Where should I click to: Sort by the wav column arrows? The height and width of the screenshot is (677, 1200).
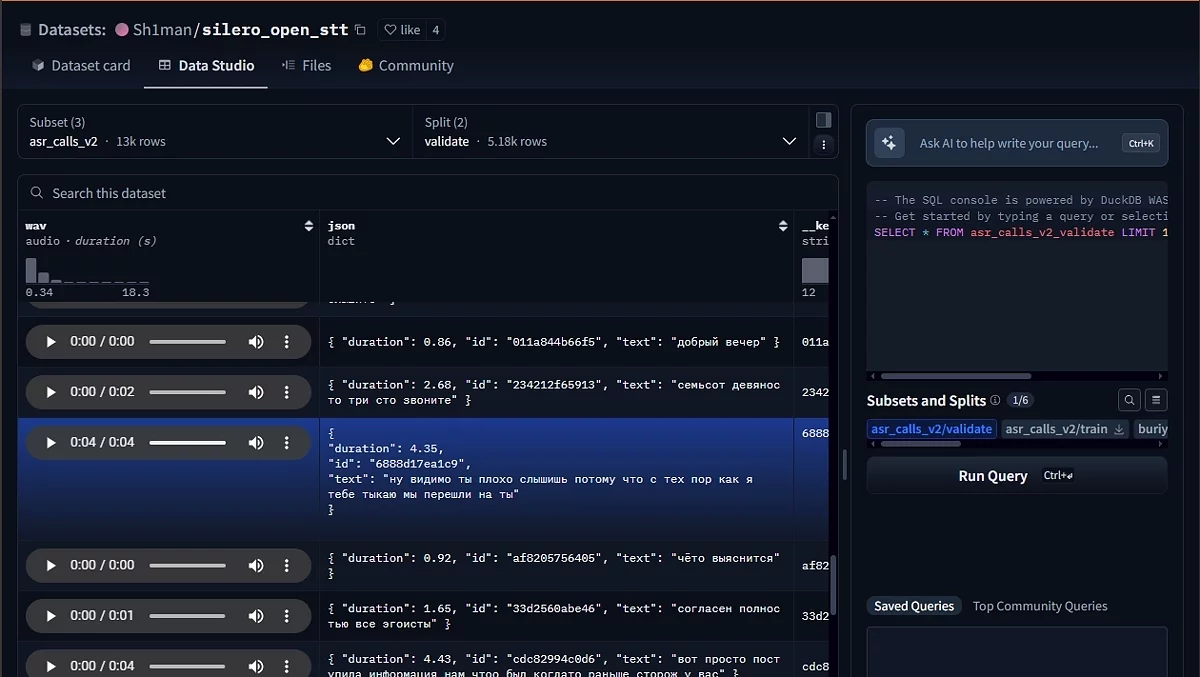pyautogui.click(x=309, y=227)
